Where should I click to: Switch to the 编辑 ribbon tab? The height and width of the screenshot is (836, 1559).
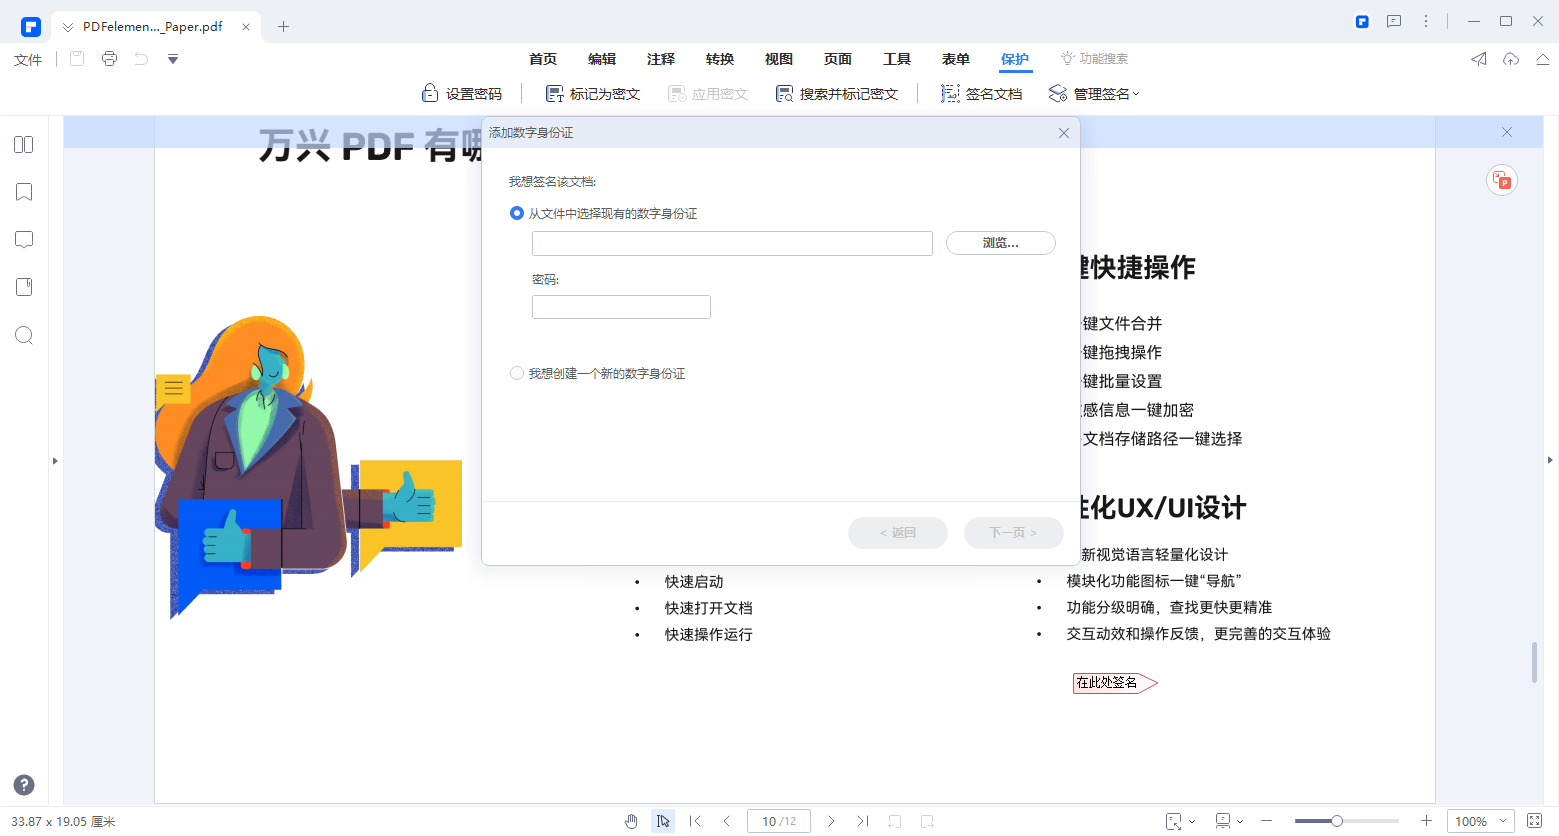click(x=601, y=58)
